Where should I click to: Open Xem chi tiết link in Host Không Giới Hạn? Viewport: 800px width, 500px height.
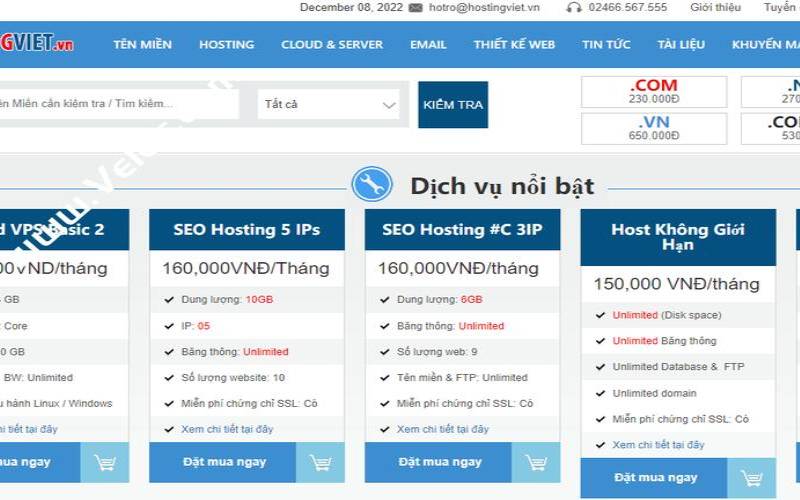coord(658,445)
